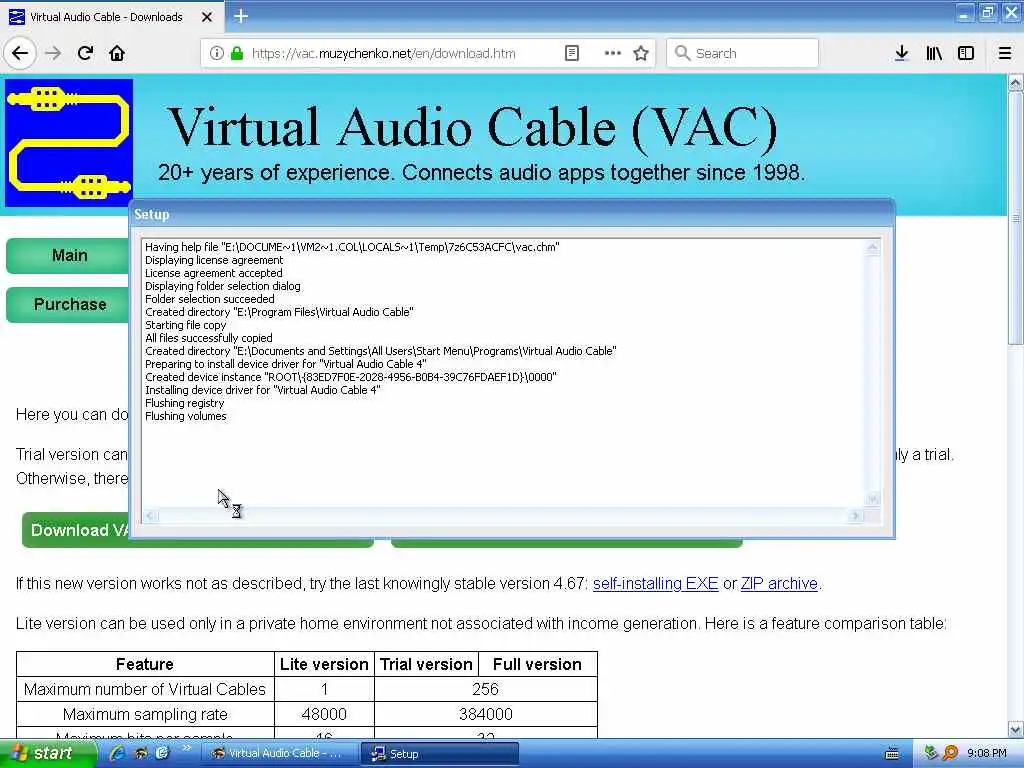Click the "Lite version" column header

[324, 664]
